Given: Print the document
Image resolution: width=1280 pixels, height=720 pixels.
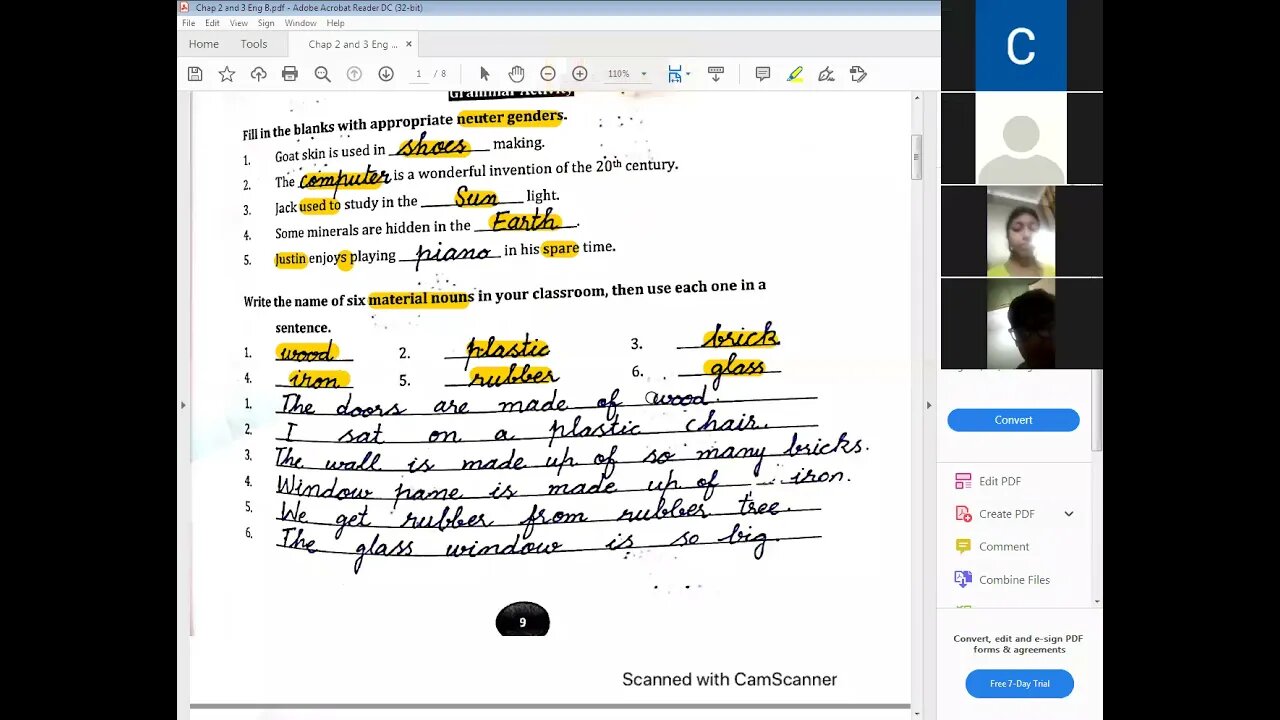Looking at the screenshot, I should [290, 74].
